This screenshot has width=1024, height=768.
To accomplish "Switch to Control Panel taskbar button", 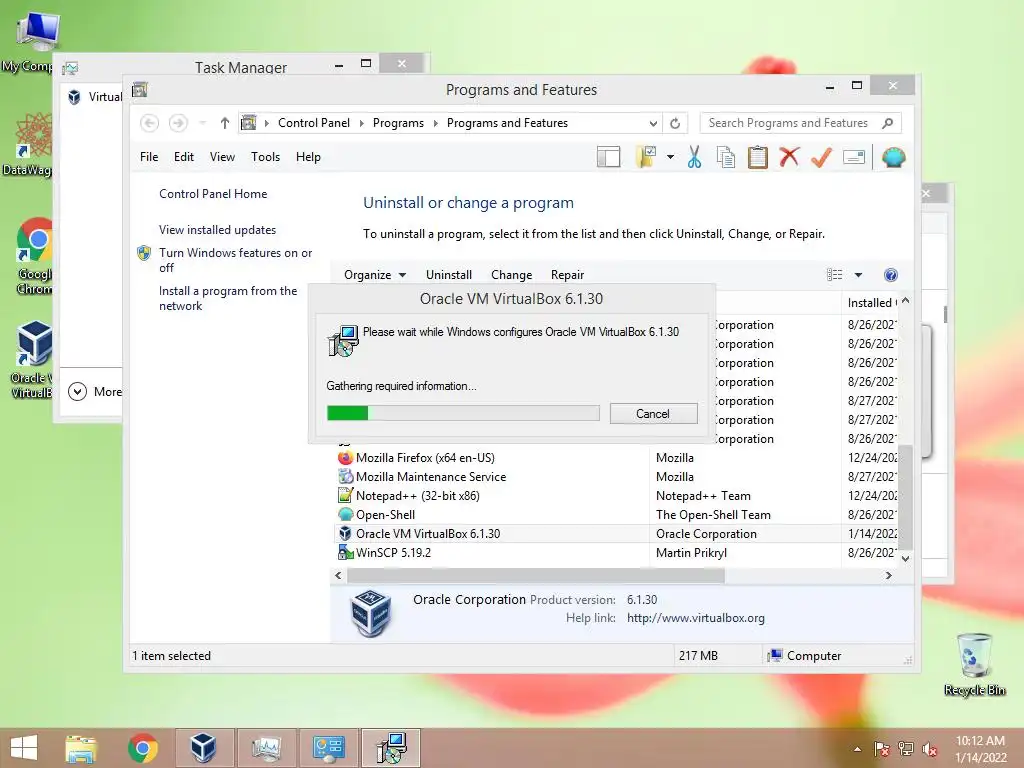I will [328, 748].
